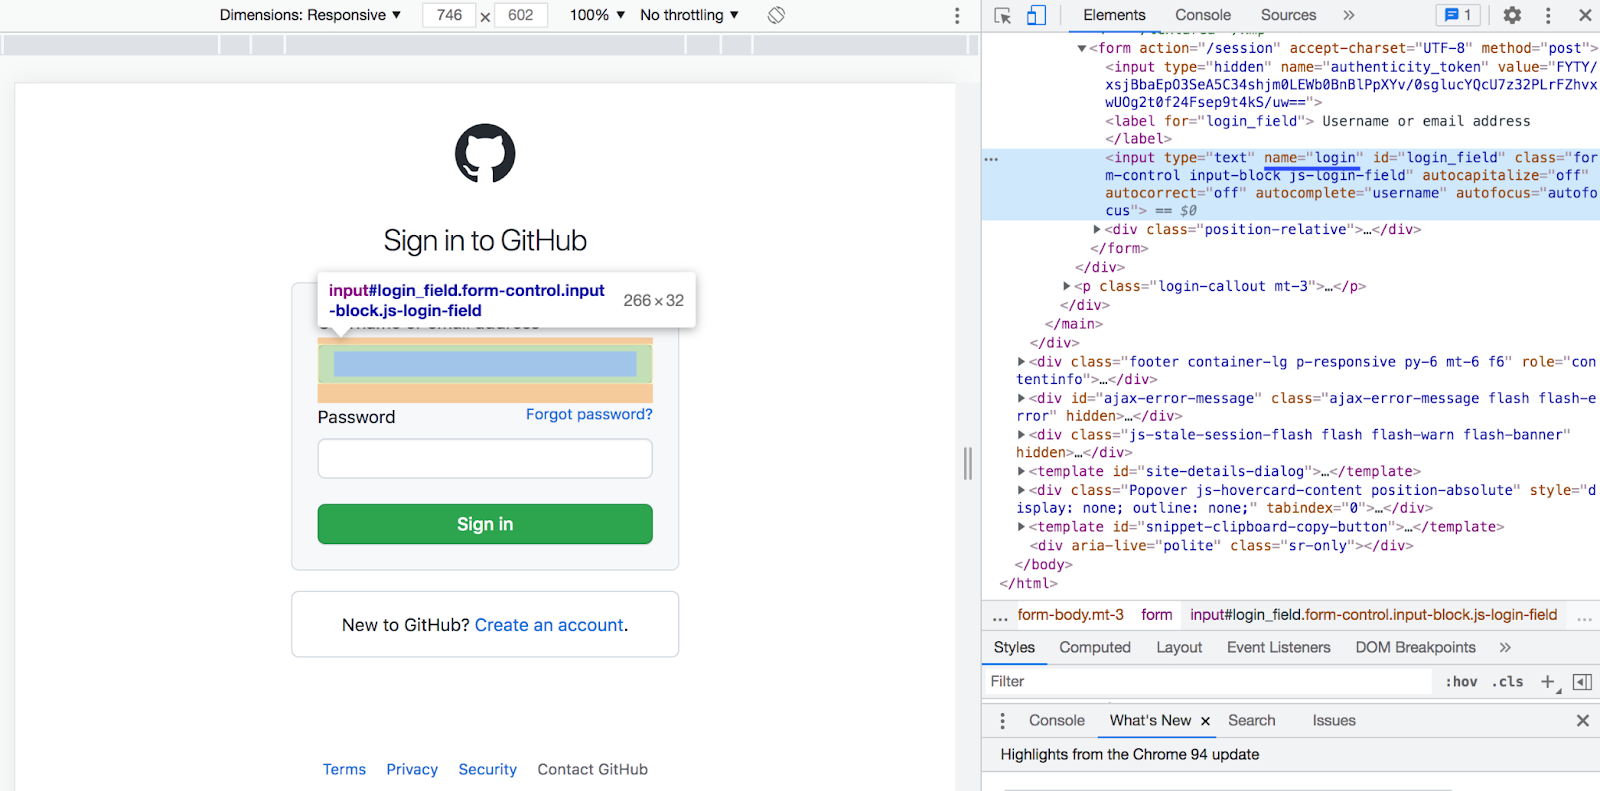Open the Security footer link
This screenshot has width=1600, height=791.
click(x=488, y=770)
